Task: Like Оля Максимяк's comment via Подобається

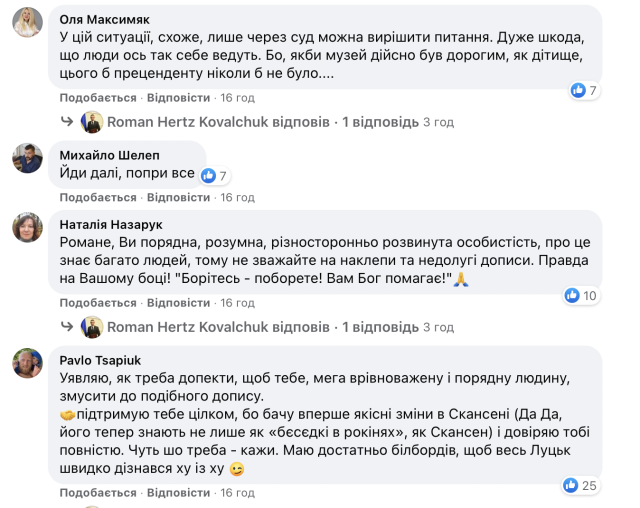Action: tap(97, 98)
